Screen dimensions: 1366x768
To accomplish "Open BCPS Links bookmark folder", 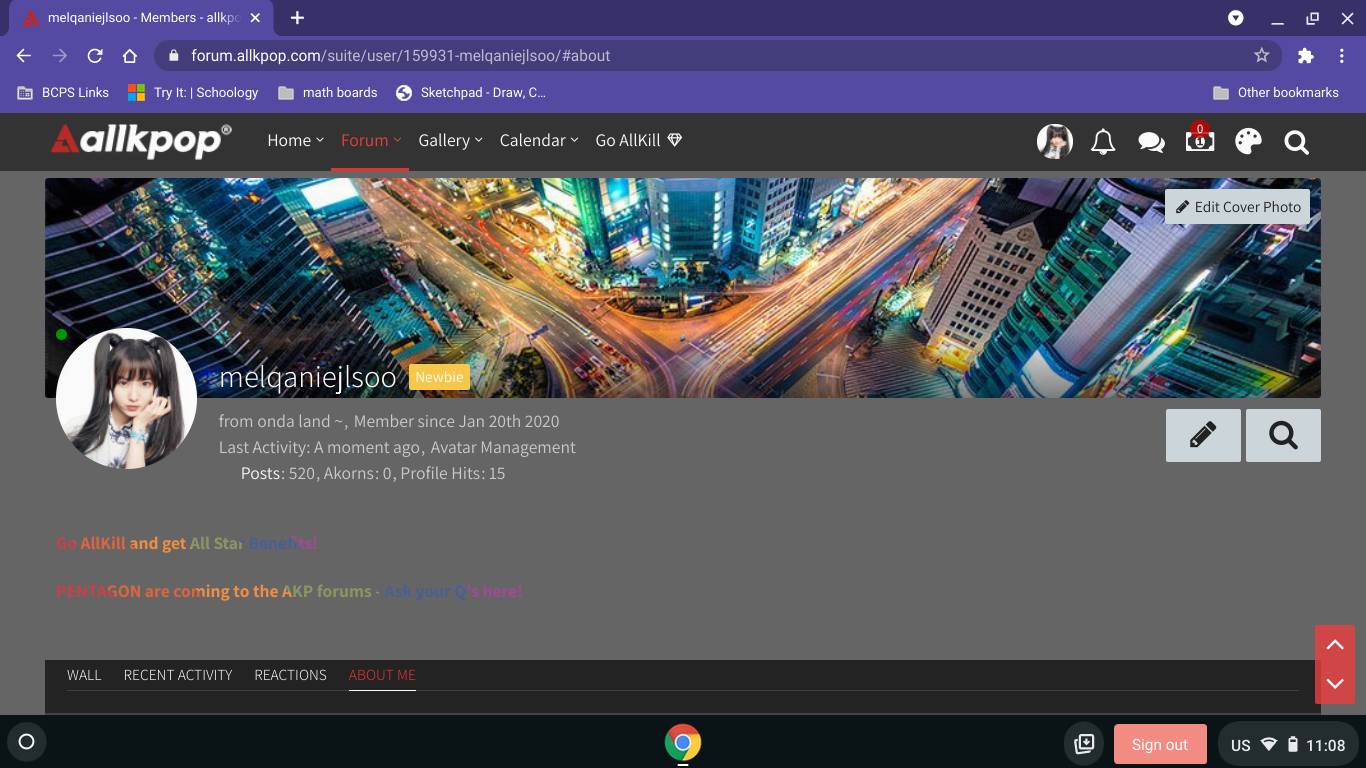I will pyautogui.click(x=63, y=92).
